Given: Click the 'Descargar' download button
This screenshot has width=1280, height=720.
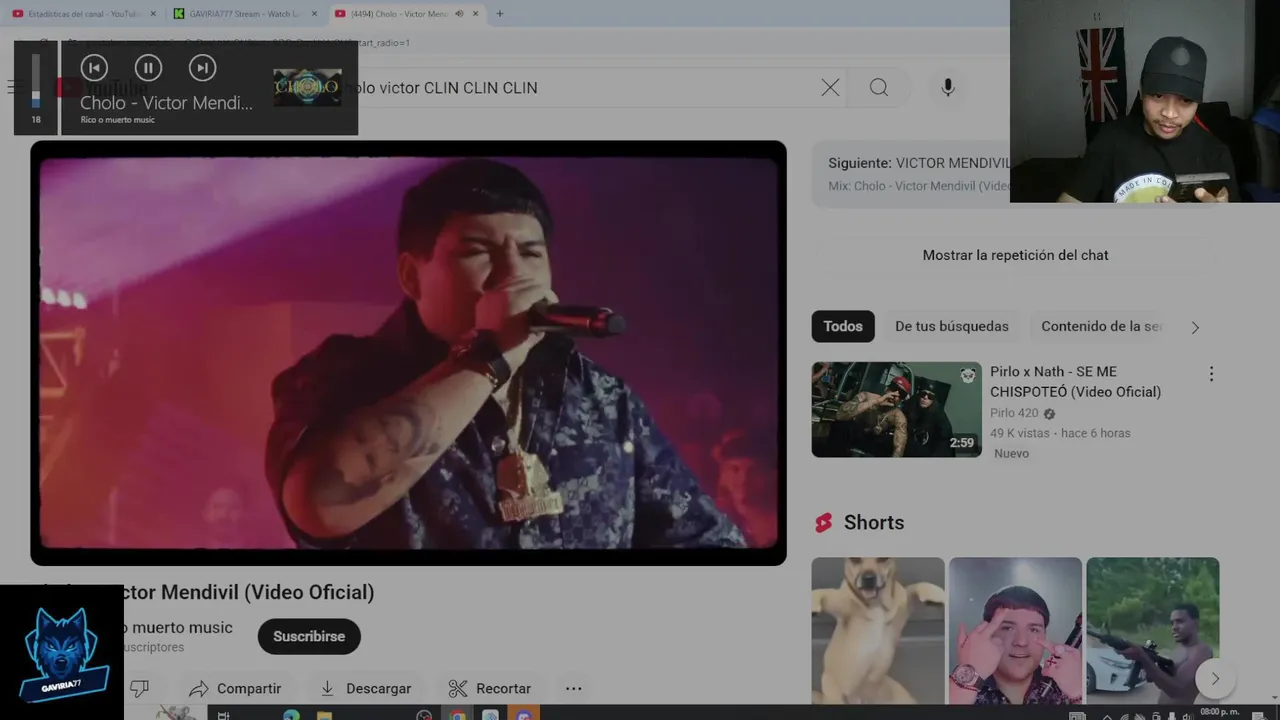Looking at the screenshot, I should (x=365, y=688).
